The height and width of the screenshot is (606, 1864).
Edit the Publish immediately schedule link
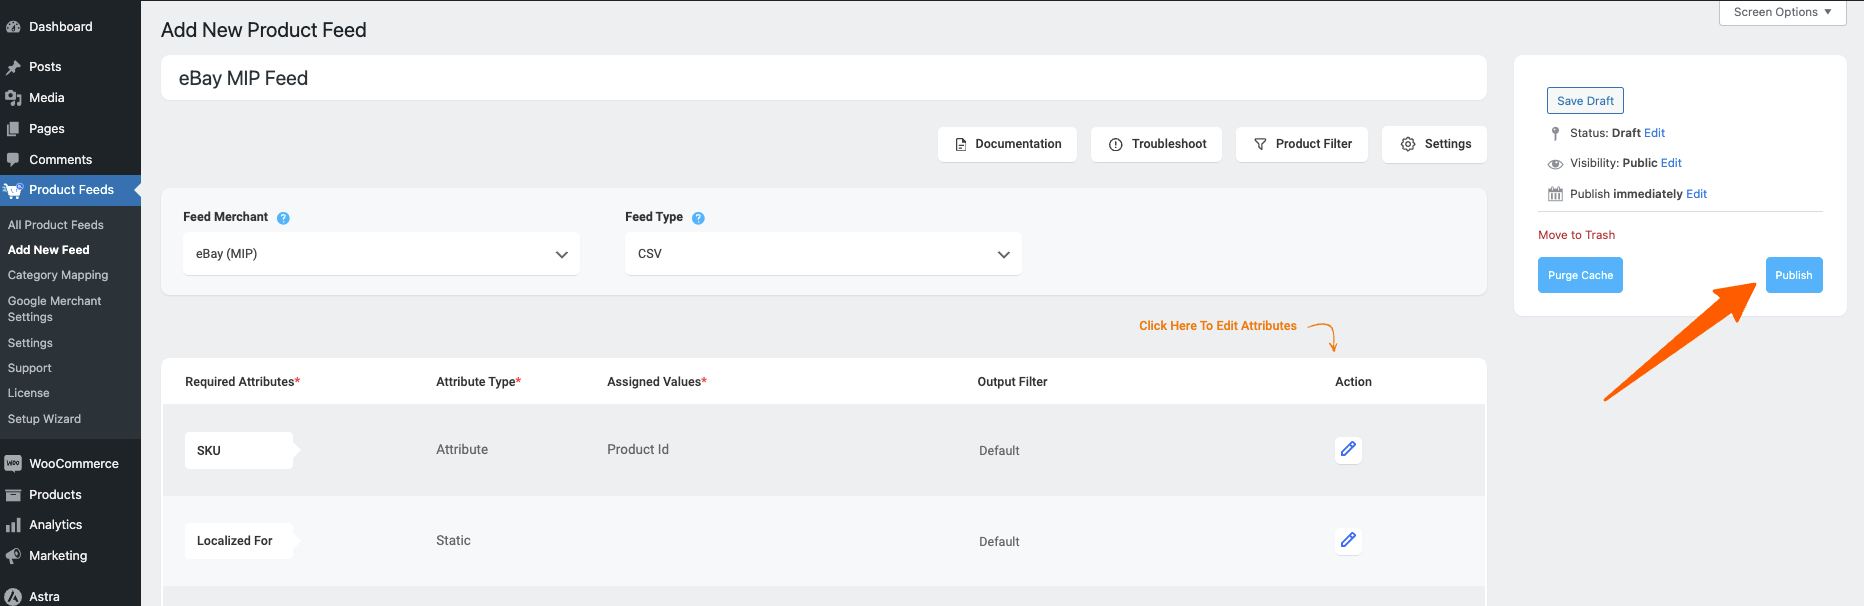[x=1697, y=194]
